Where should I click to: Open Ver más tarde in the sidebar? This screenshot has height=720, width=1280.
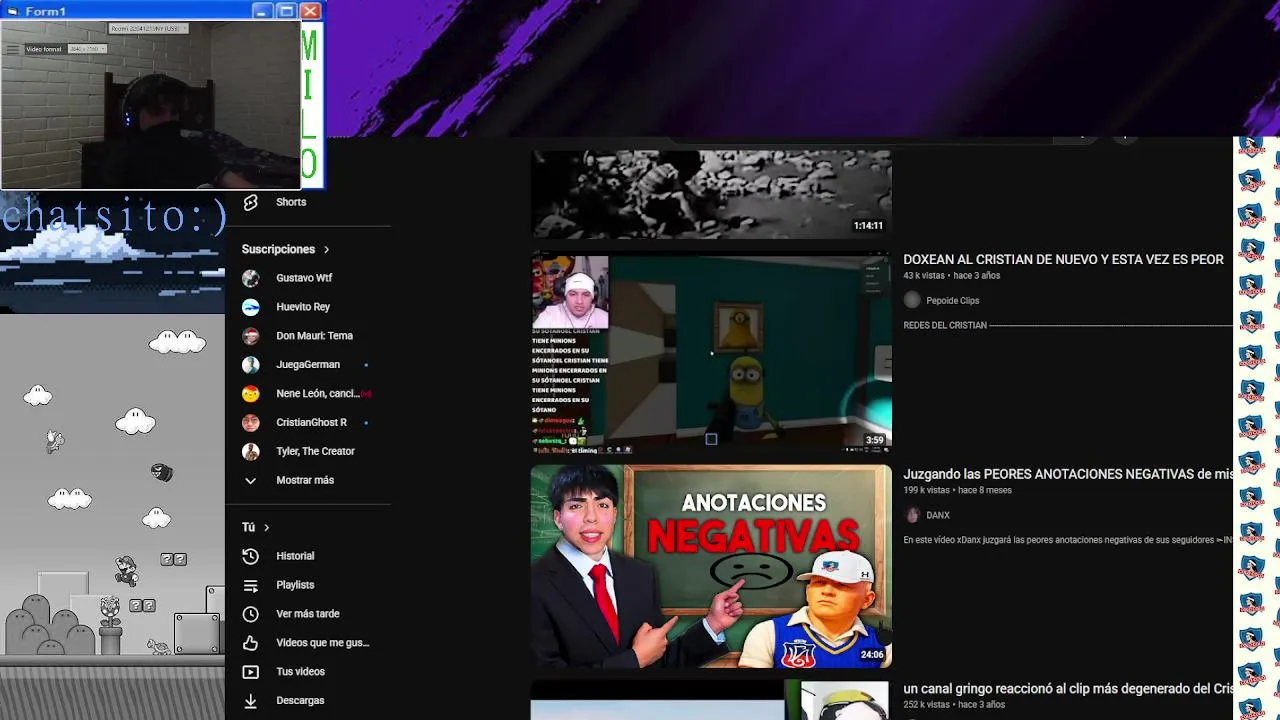point(308,614)
